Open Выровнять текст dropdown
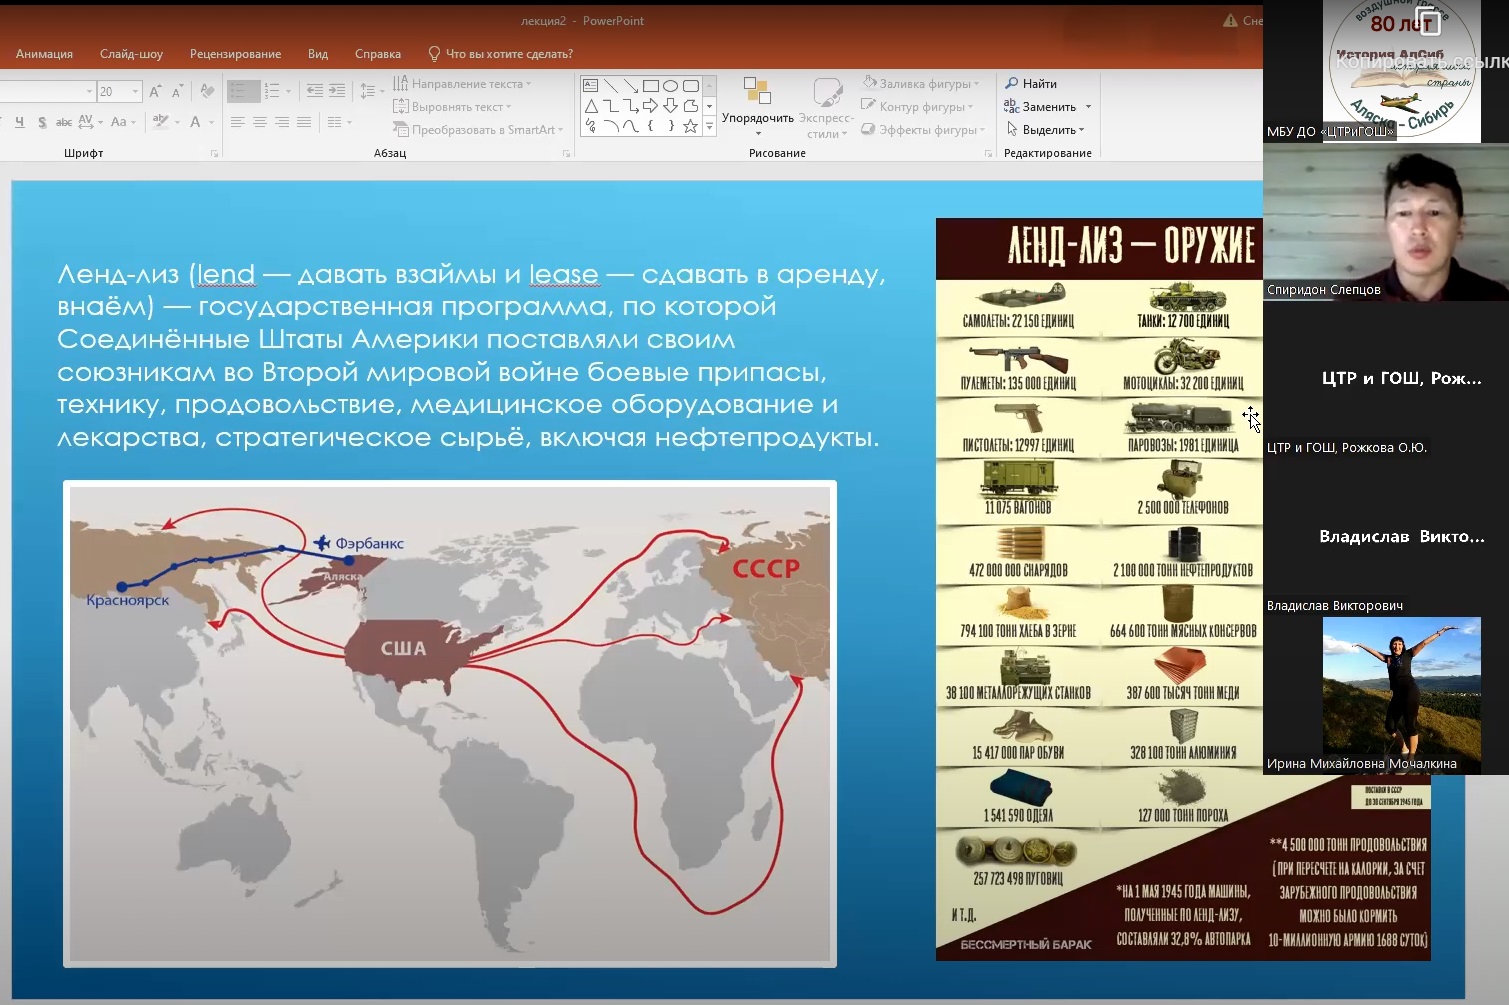 [x=453, y=107]
